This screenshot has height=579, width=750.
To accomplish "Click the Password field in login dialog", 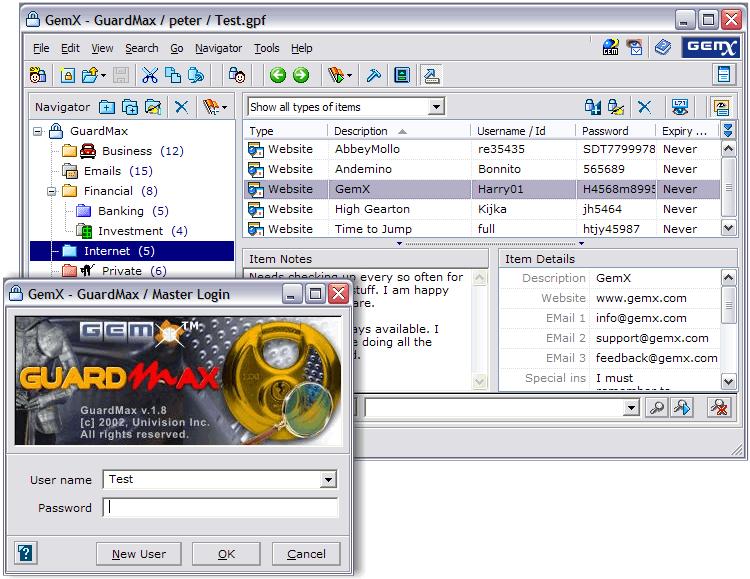I will coord(221,507).
